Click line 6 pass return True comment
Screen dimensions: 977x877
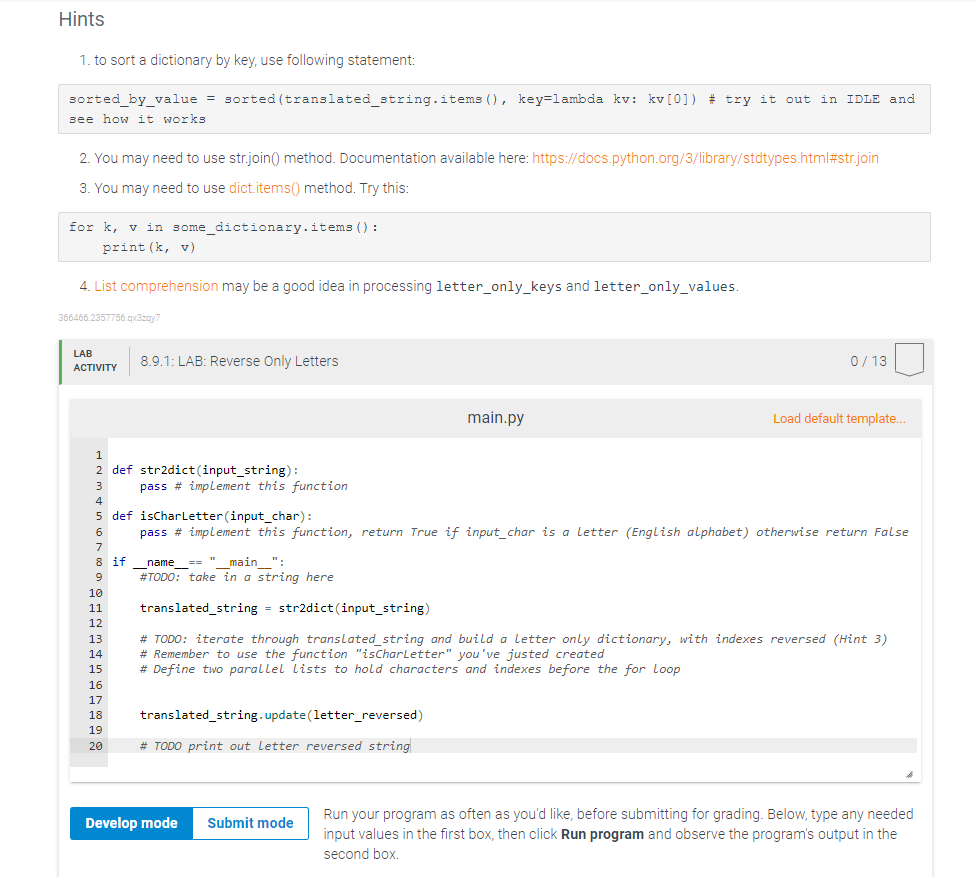tap(524, 532)
